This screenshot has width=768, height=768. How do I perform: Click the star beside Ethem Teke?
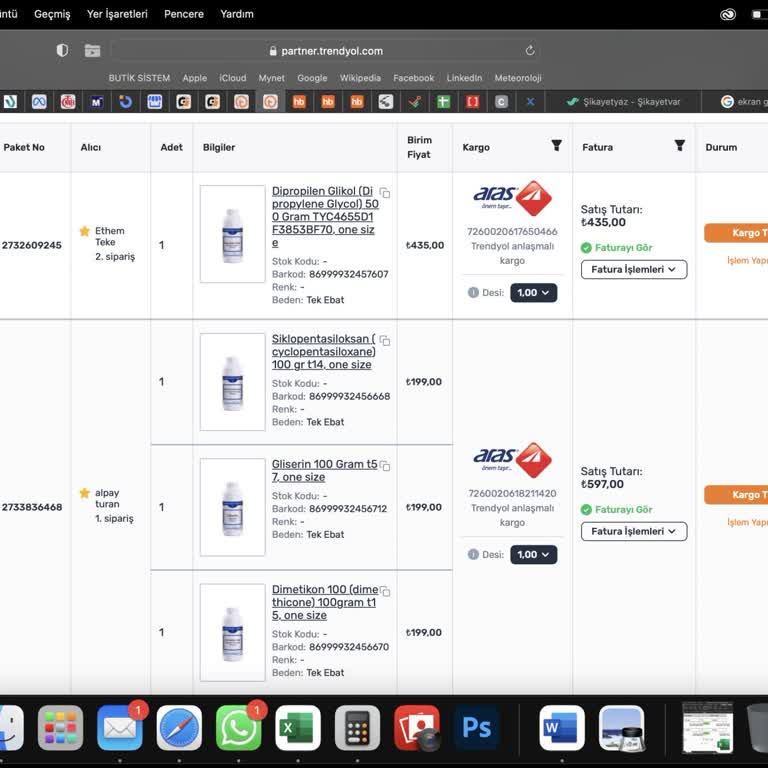(85, 231)
